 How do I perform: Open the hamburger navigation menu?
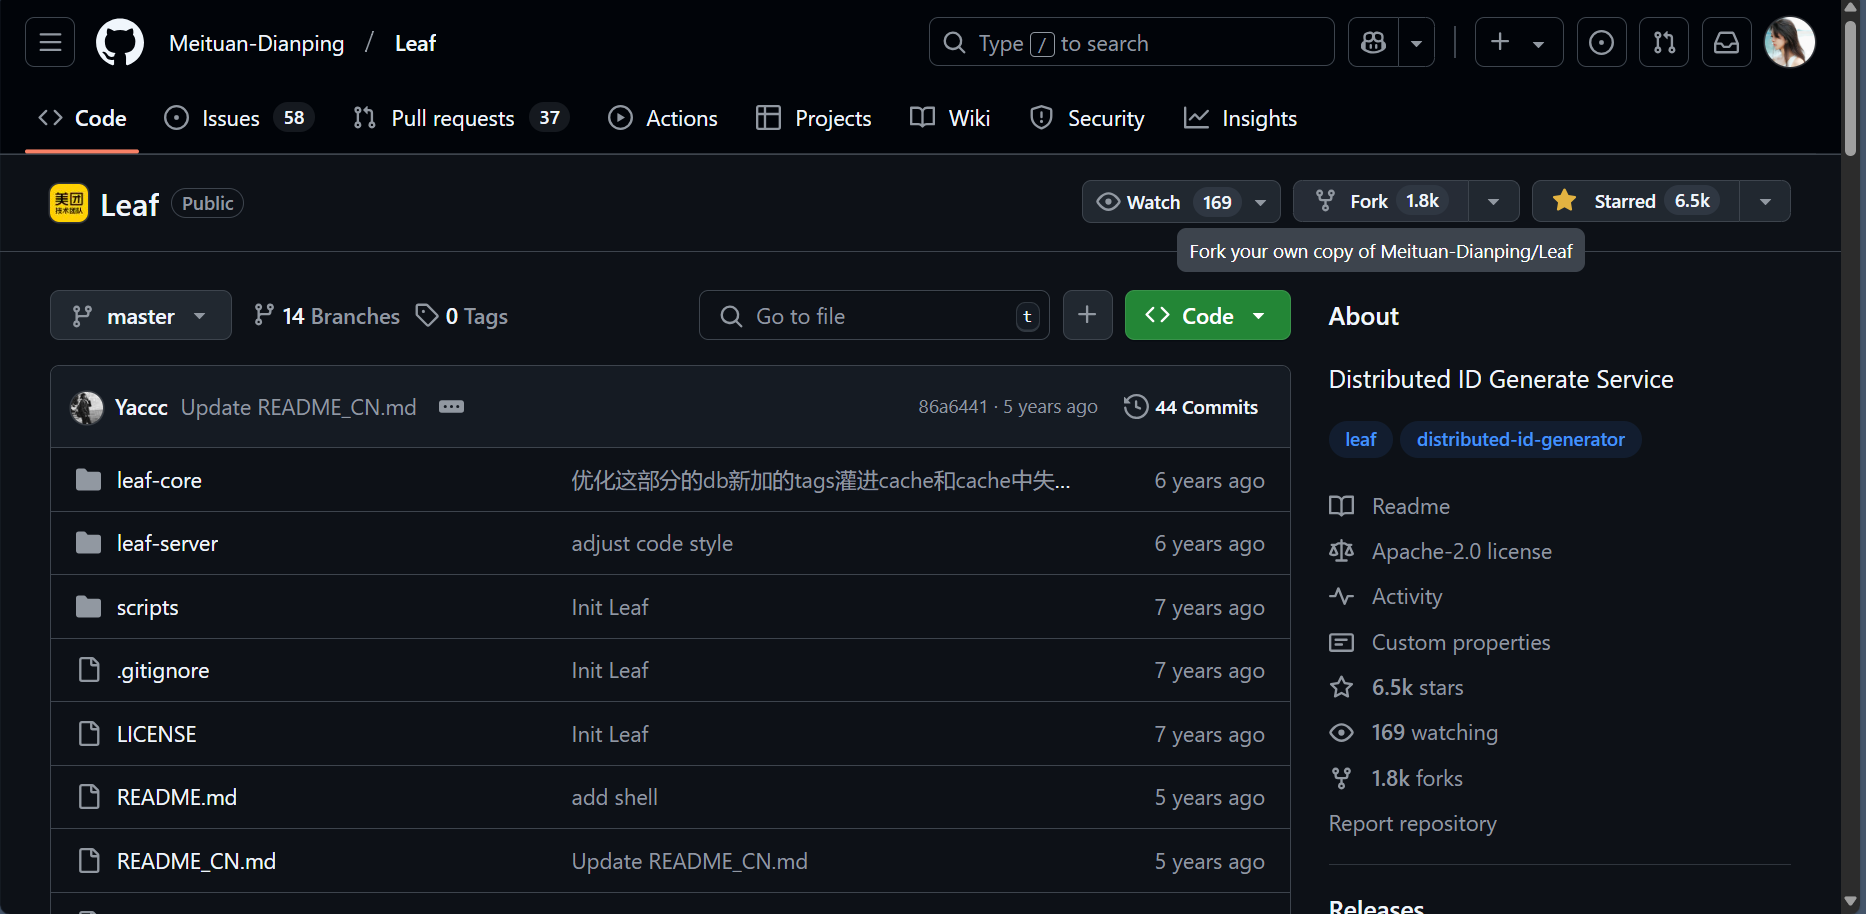click(x=50, y=42)
